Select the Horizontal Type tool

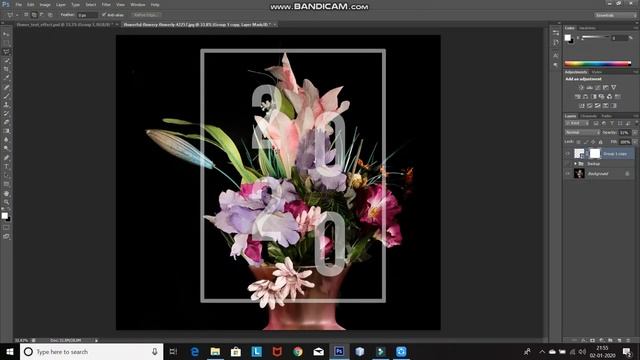(x=6, y=167)
